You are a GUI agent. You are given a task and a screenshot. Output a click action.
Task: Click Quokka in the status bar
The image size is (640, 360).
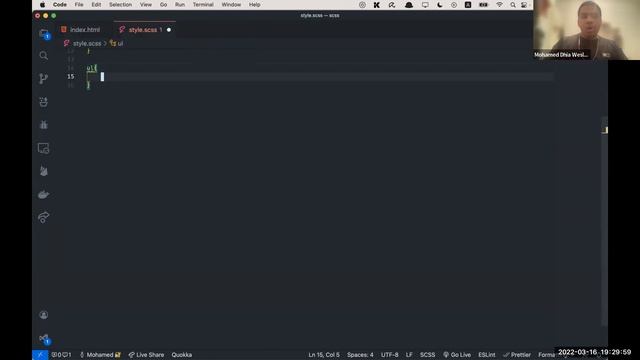(x=182, y=355)
